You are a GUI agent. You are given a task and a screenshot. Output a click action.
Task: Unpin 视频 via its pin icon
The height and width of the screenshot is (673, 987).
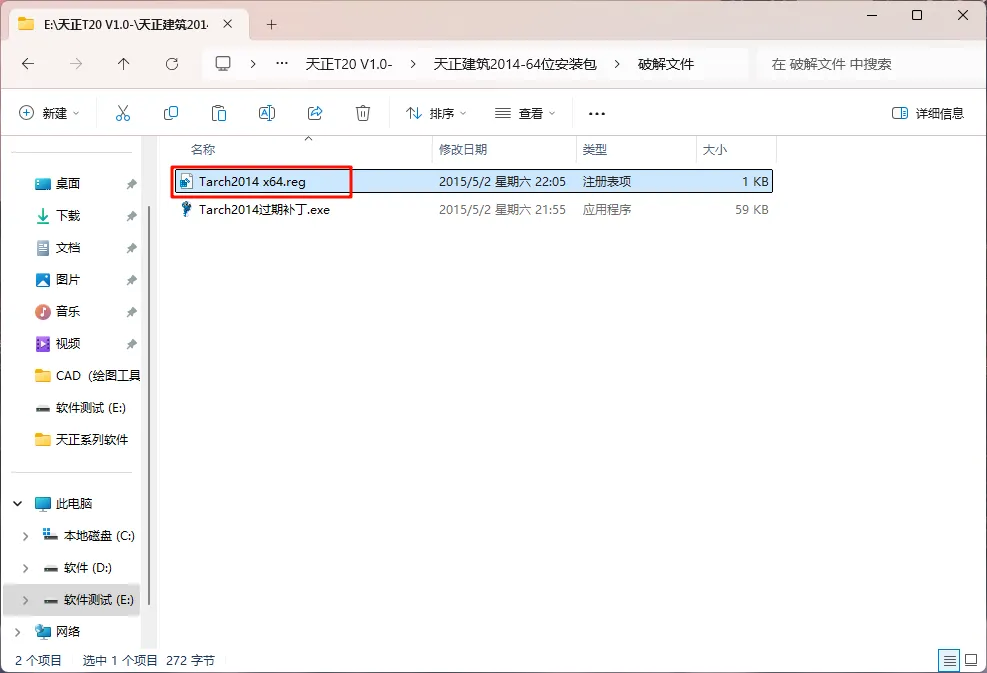coord(131,344)
